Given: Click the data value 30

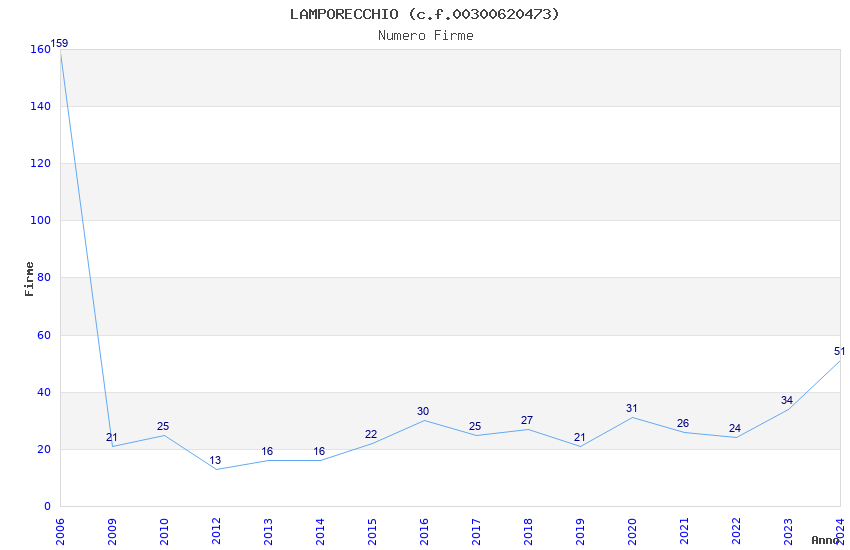Looking at the screenshot, I should [423, 412].
